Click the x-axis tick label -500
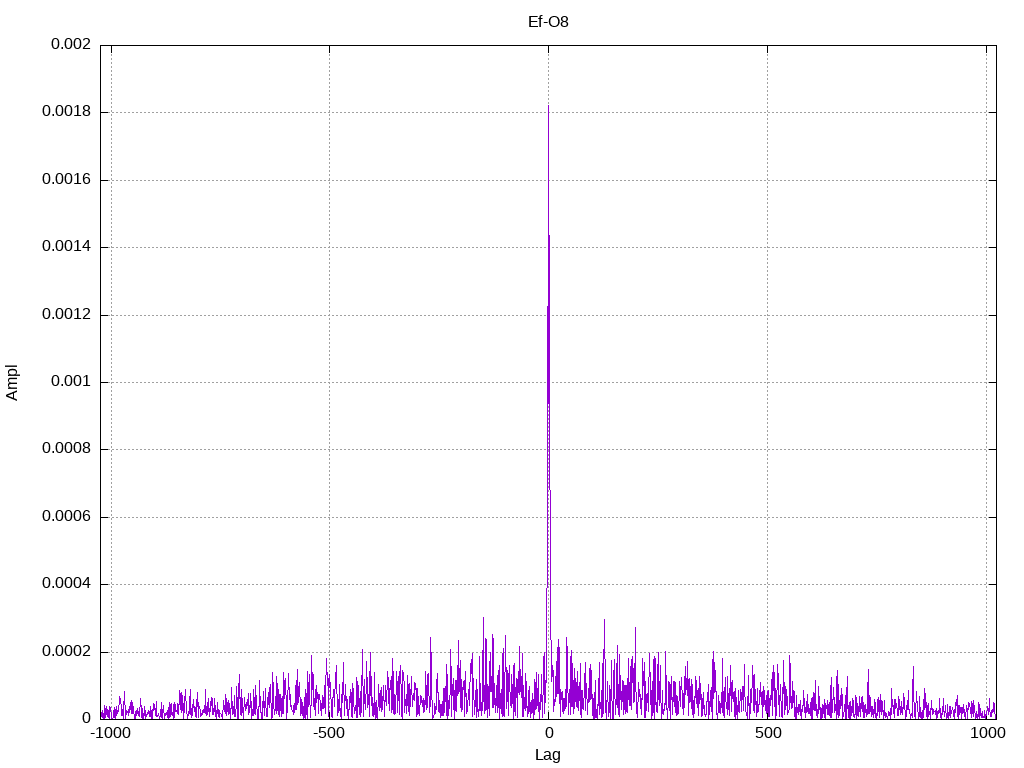This screenshot has height=768, width=1024. coord(328,733)
